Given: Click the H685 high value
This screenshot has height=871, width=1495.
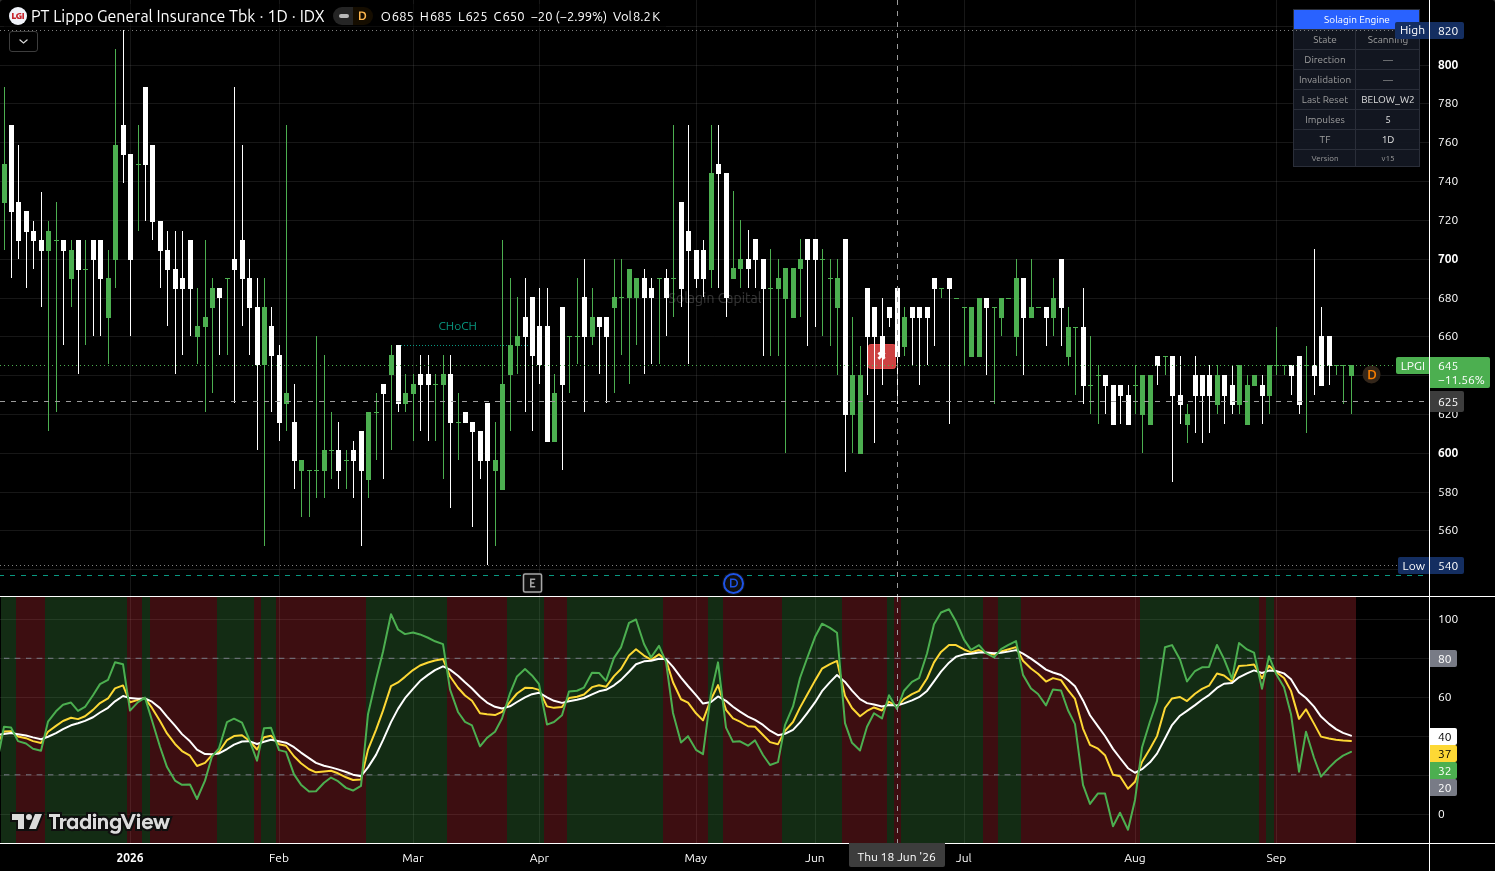Looking at the screenshot, I should [436, 17].
